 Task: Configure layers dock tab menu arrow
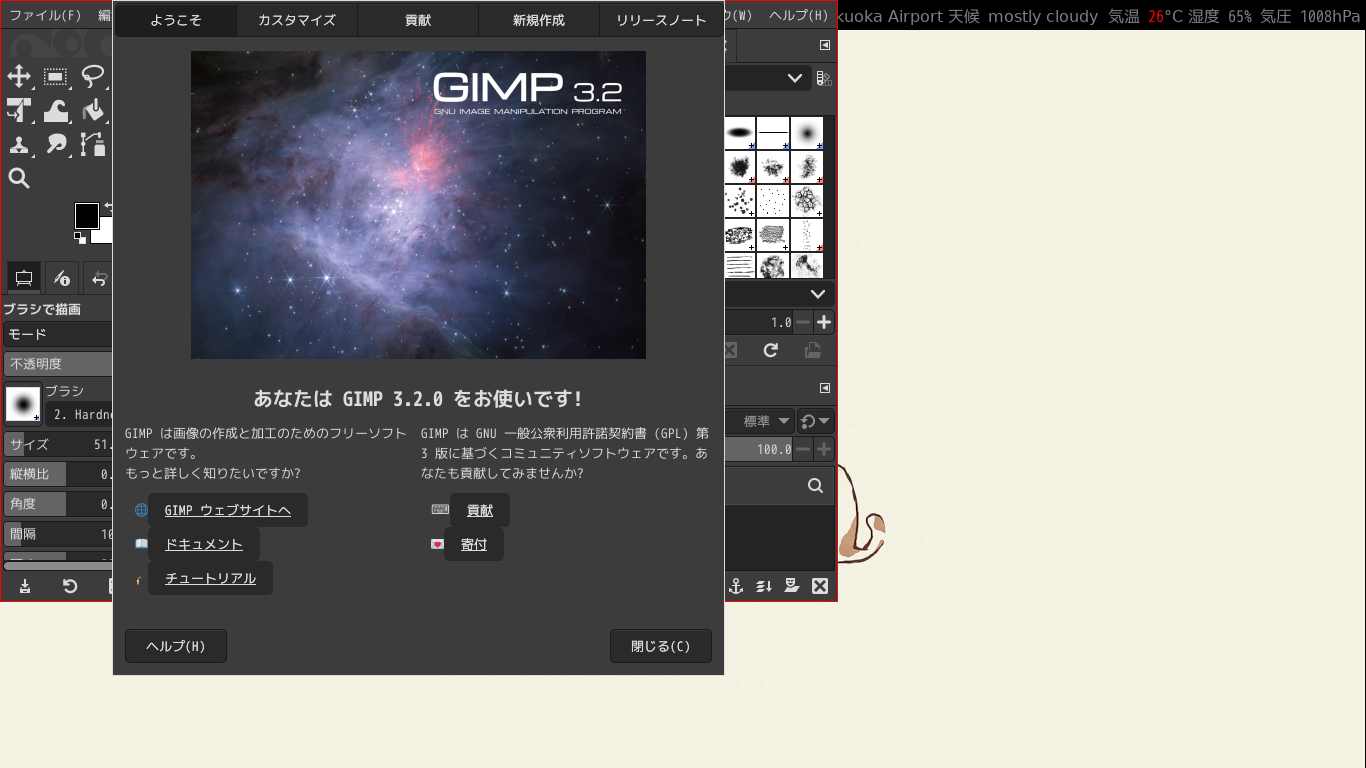click(x=825, y=388)
